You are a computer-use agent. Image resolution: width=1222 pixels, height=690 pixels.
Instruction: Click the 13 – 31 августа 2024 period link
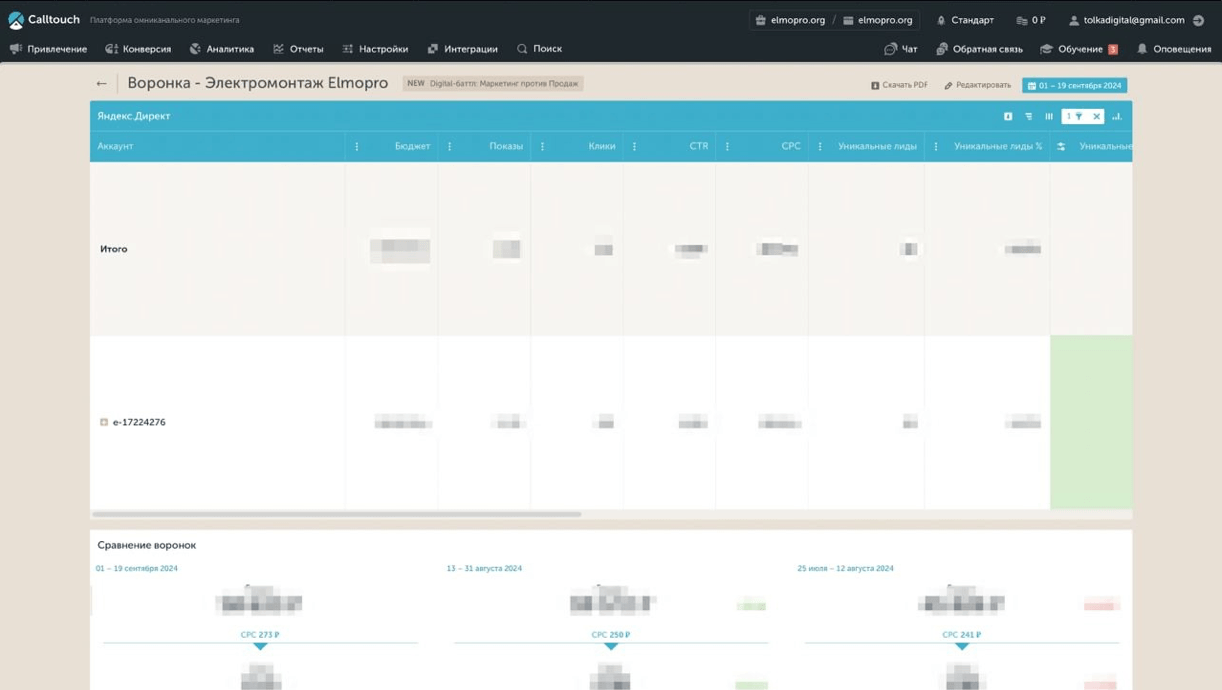coord(484,569)
